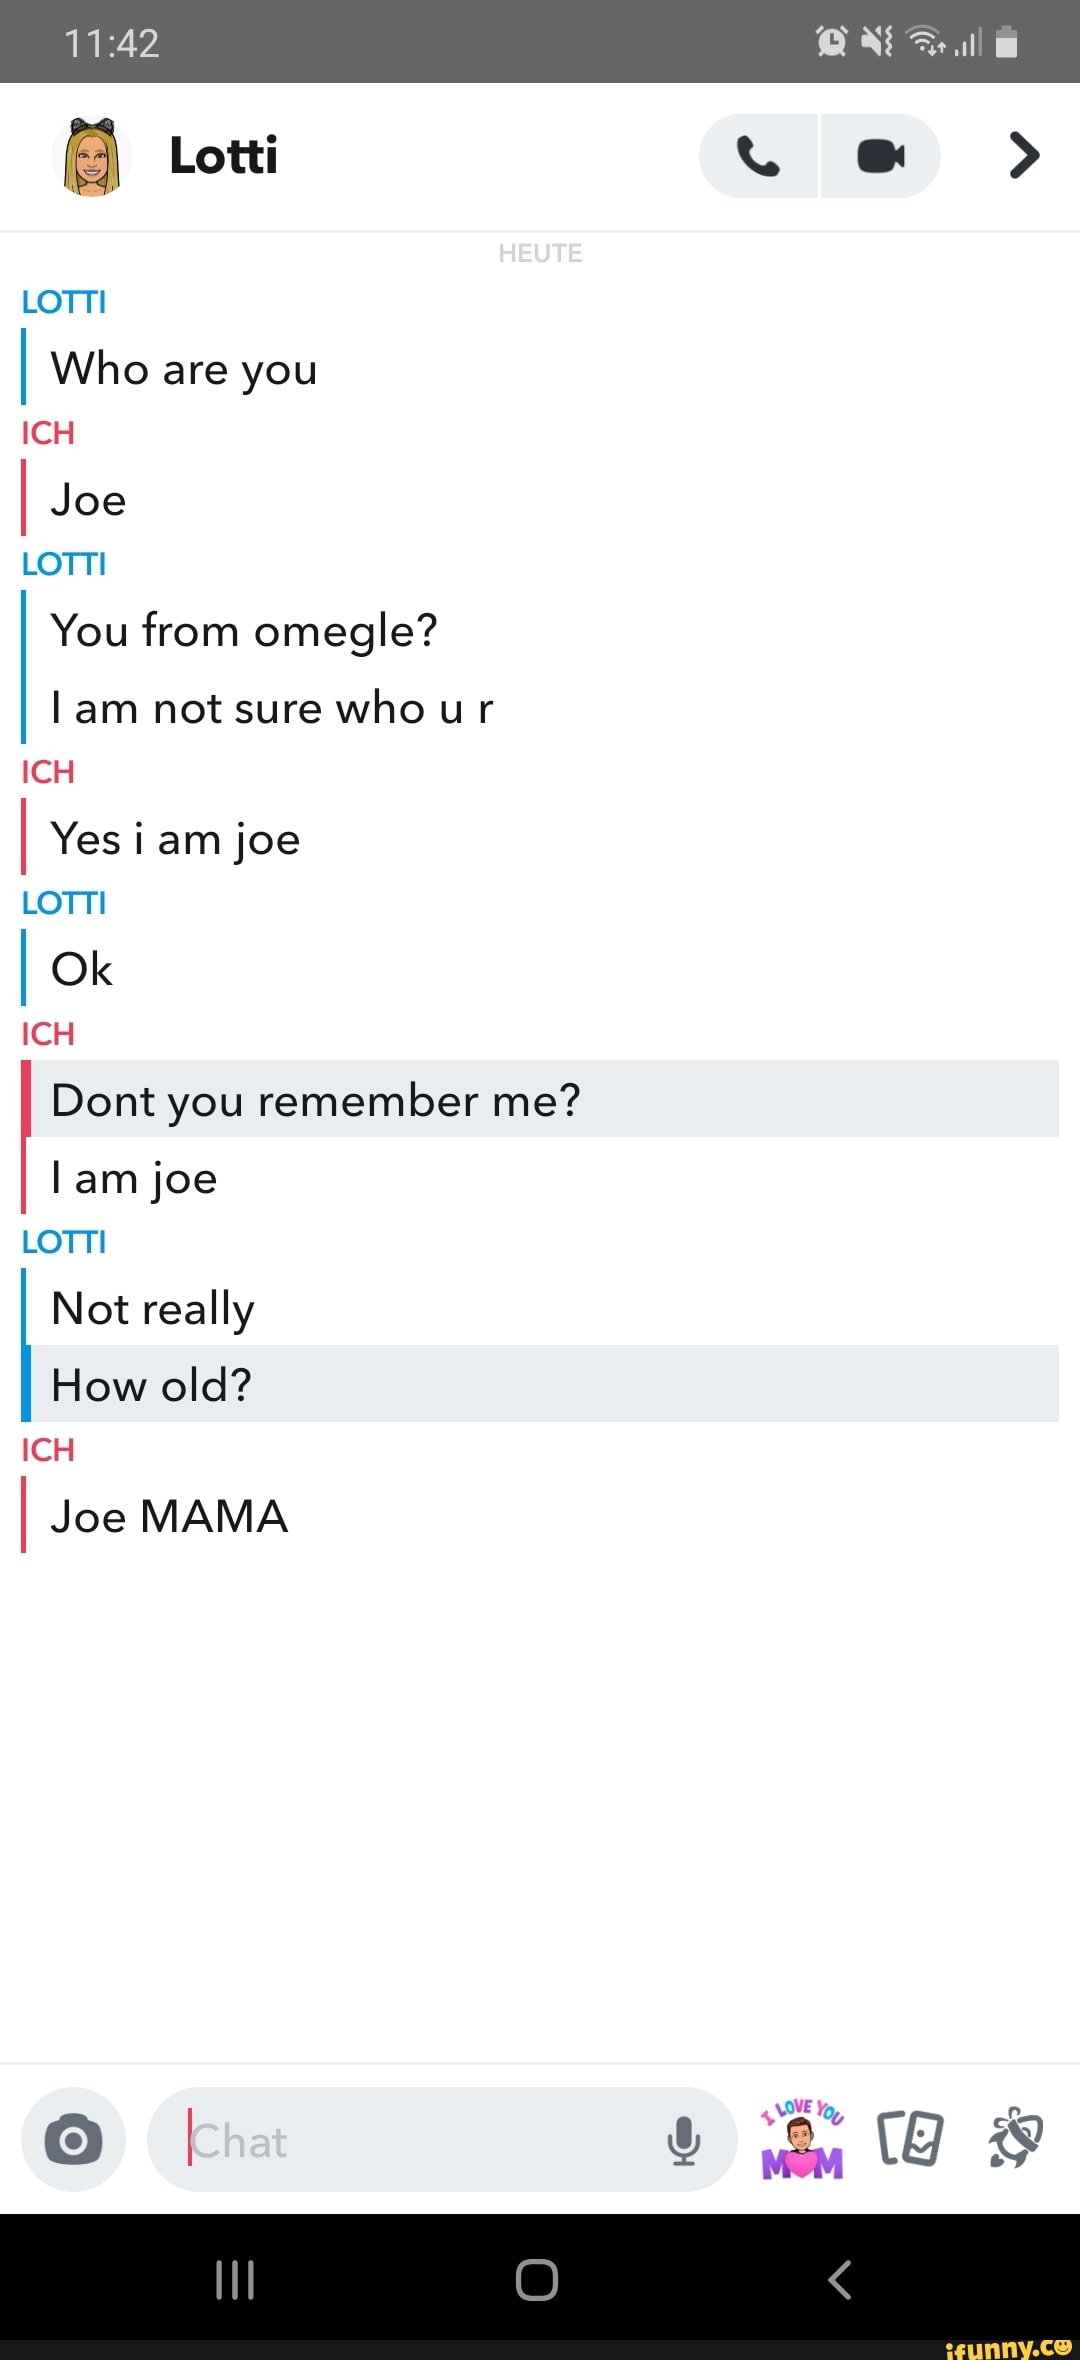The image size is (1080, 2360).
Task: Tap the microphone voice note icon
Action: [x=684, y=2141]
